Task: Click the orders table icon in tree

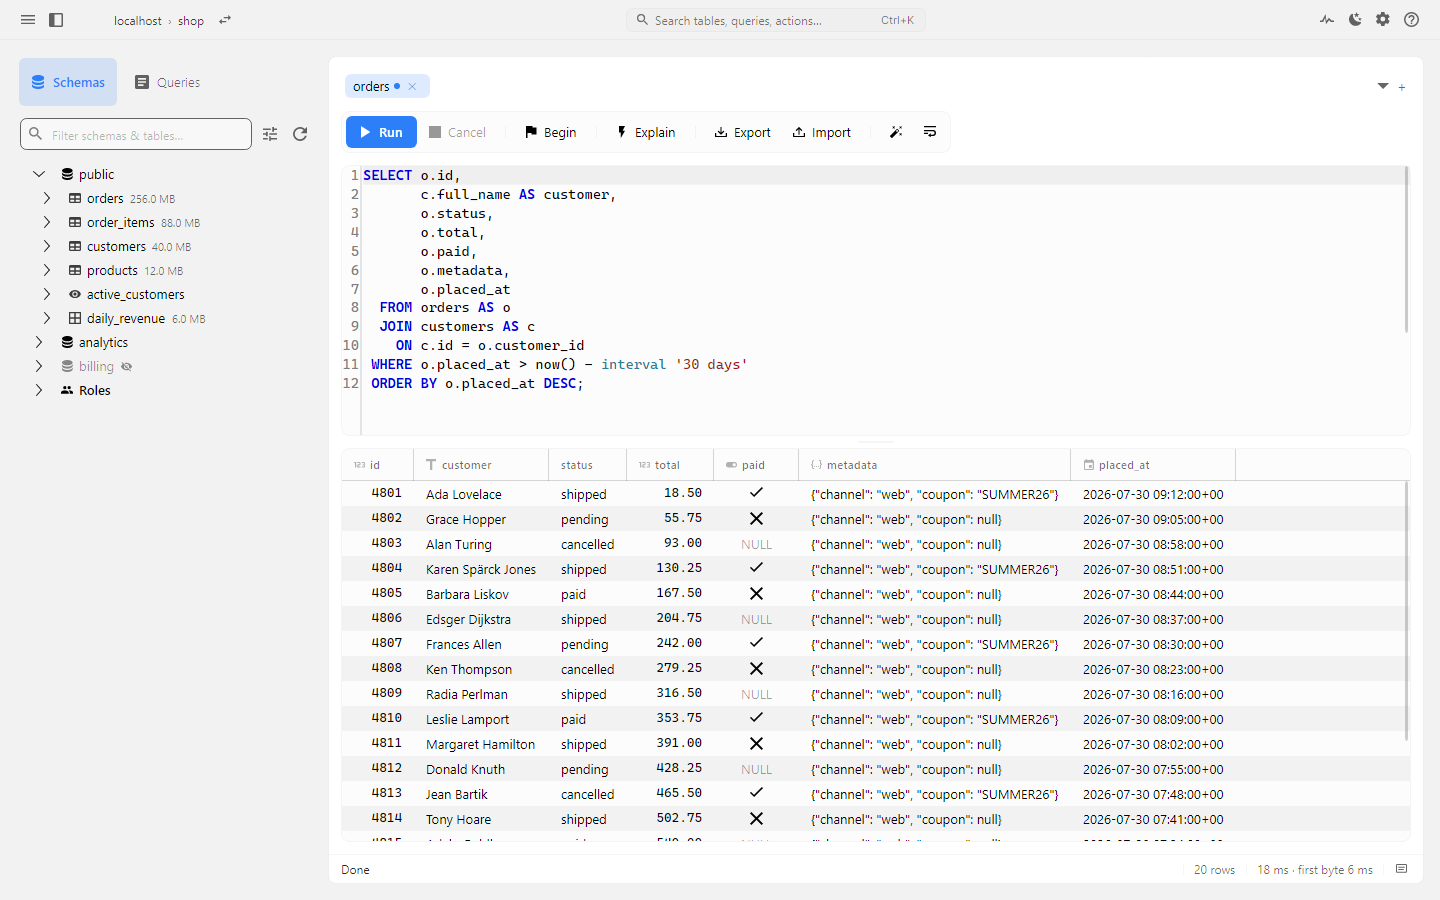Action: 75,198
